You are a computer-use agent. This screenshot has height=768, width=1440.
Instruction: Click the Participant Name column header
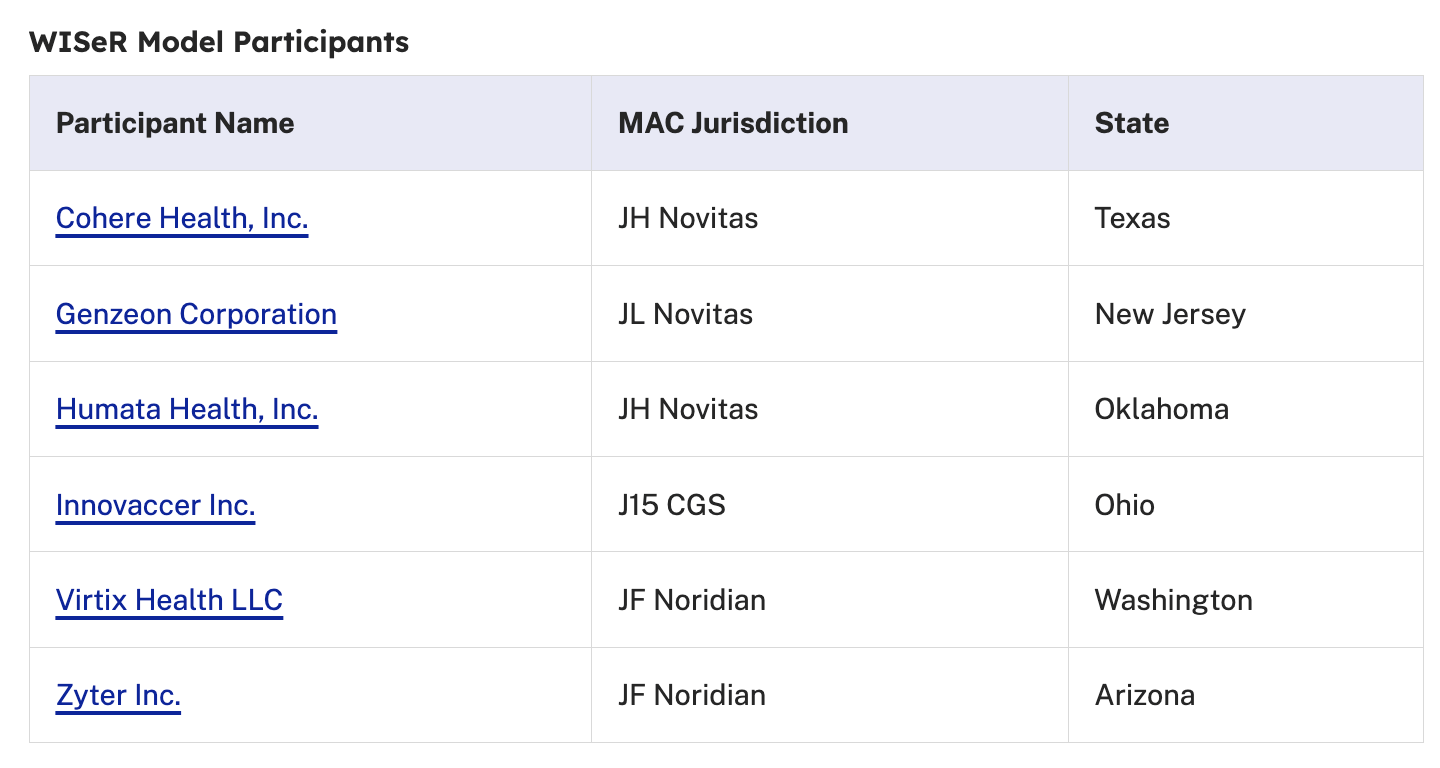[175, 123]
